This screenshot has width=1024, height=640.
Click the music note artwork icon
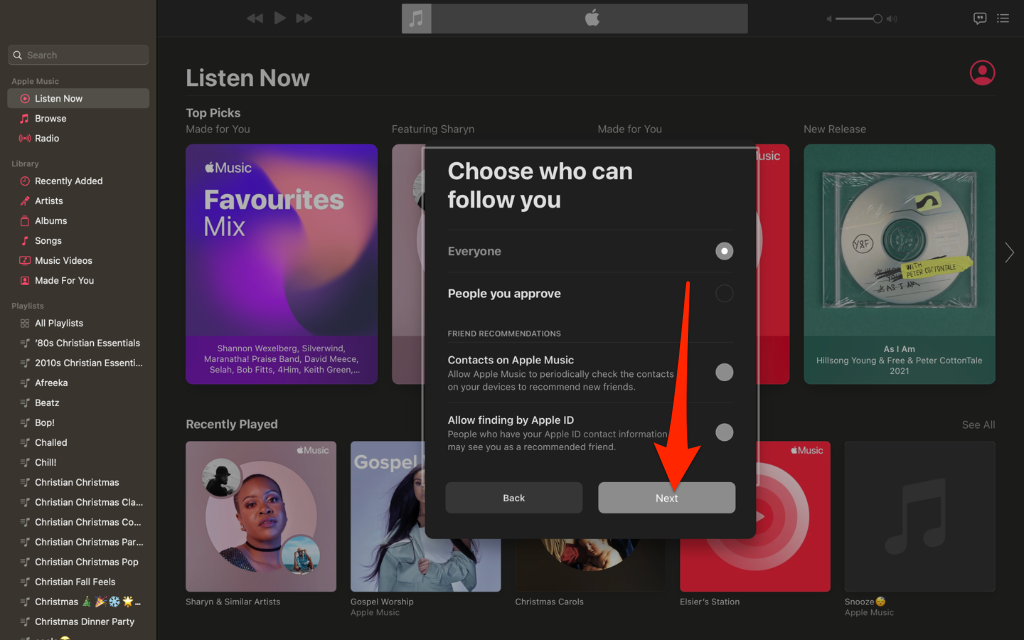pyautogui.click(x=416, y=18)
